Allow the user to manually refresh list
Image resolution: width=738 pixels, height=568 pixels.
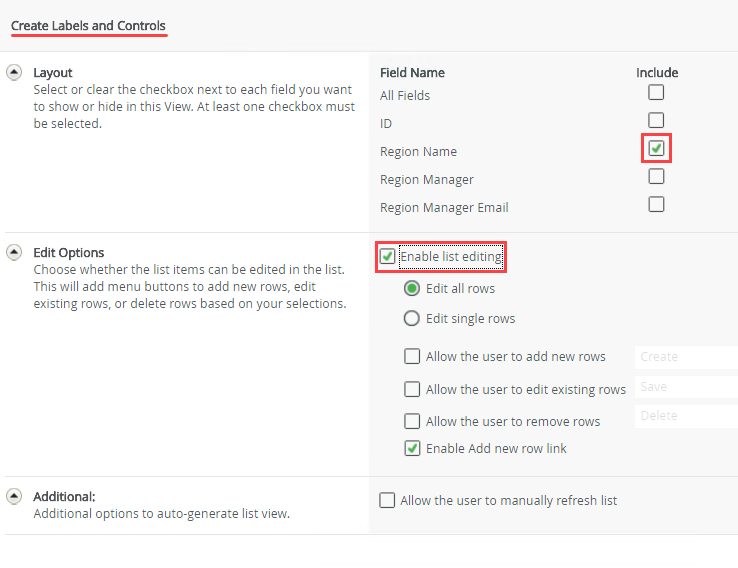tap(388, 501)
